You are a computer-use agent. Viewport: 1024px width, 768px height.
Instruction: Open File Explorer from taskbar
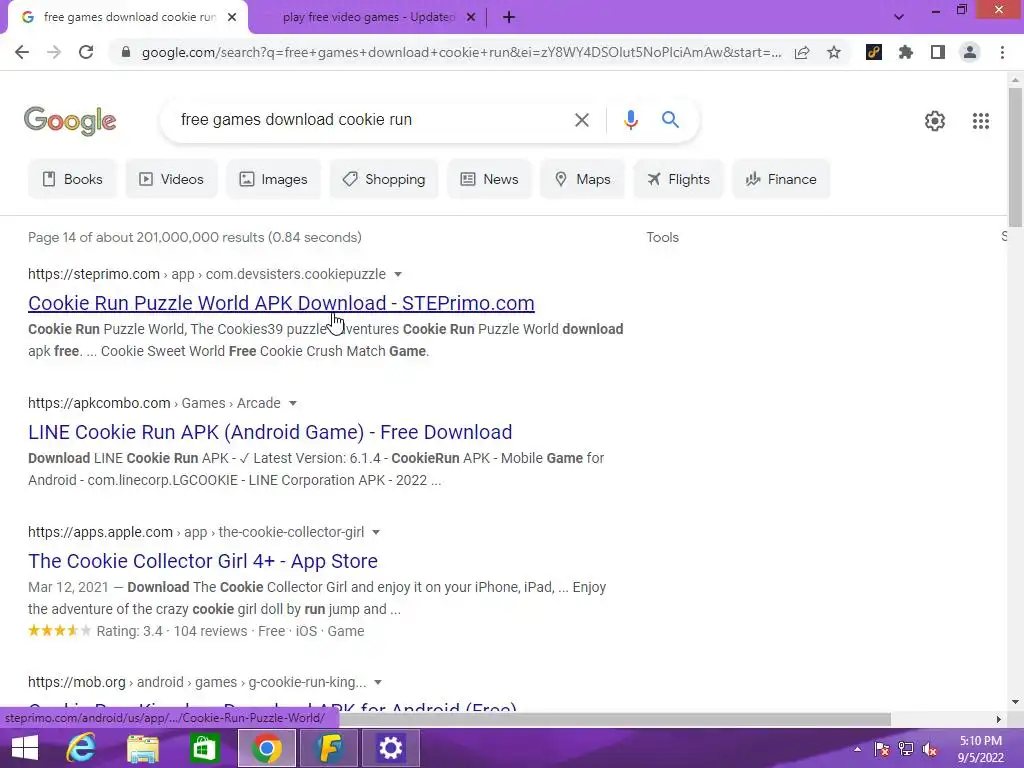coord(142,748)
